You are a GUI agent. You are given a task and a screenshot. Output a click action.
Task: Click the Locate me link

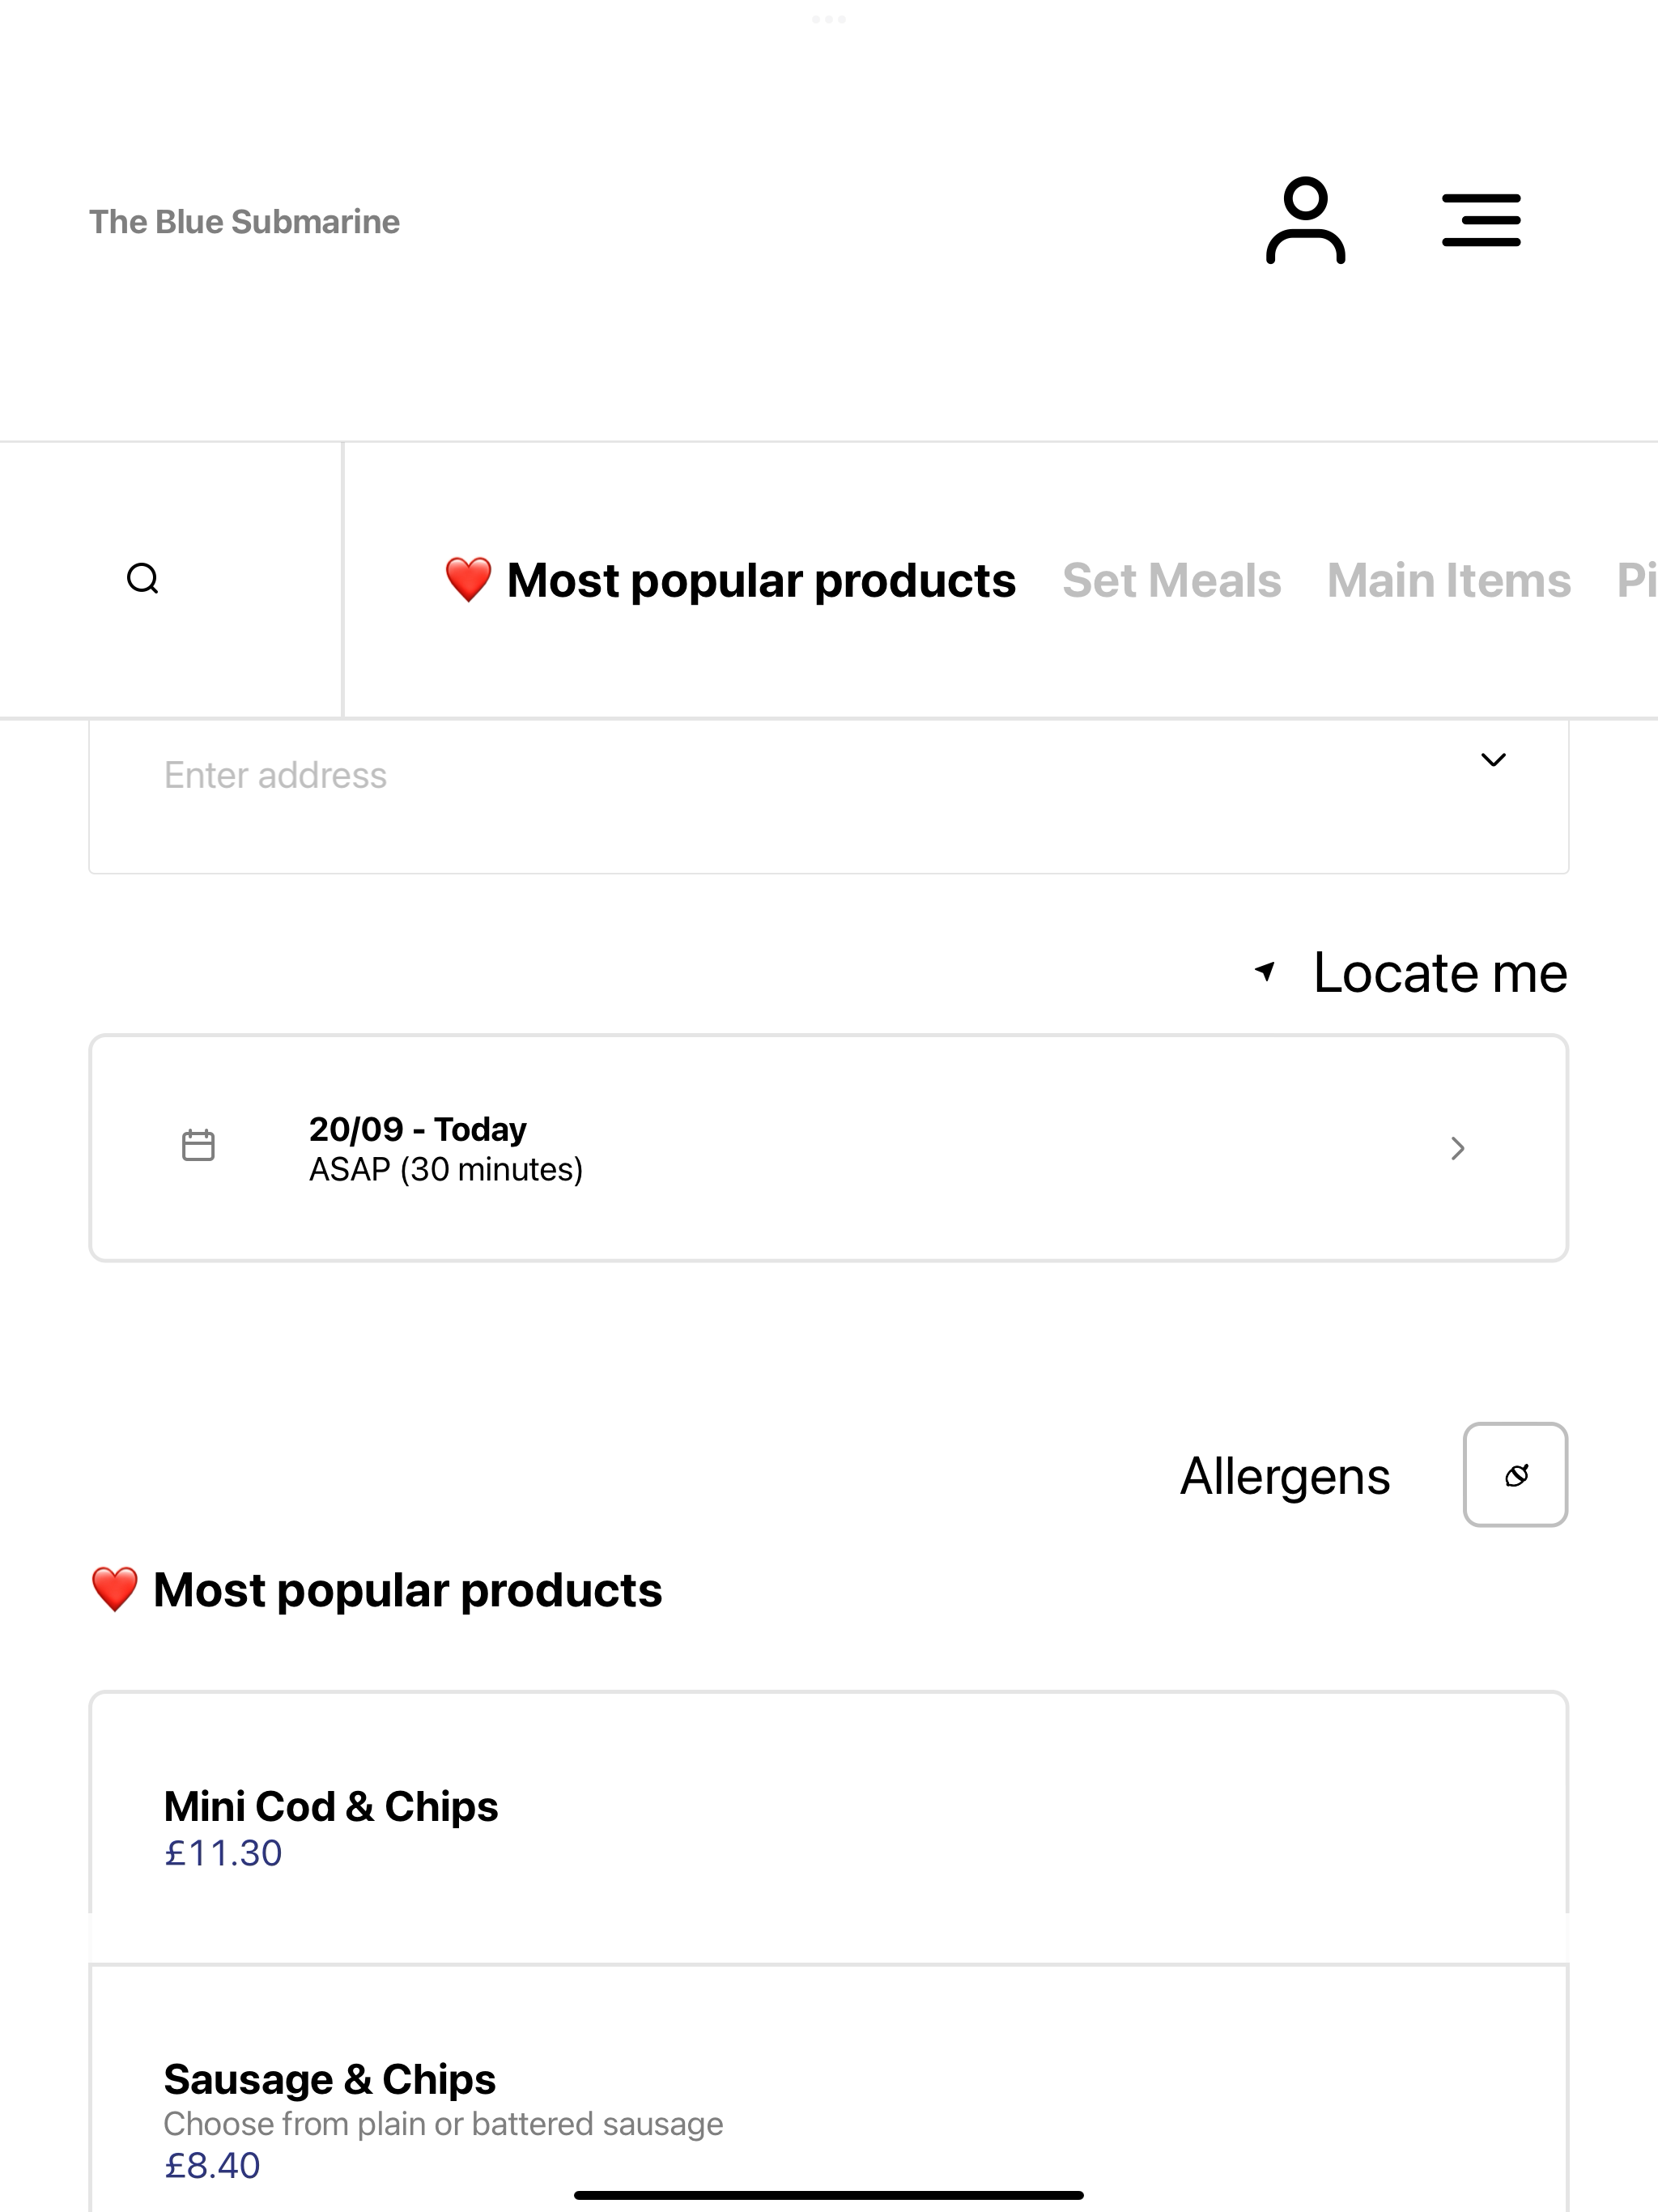point(1440,972)
